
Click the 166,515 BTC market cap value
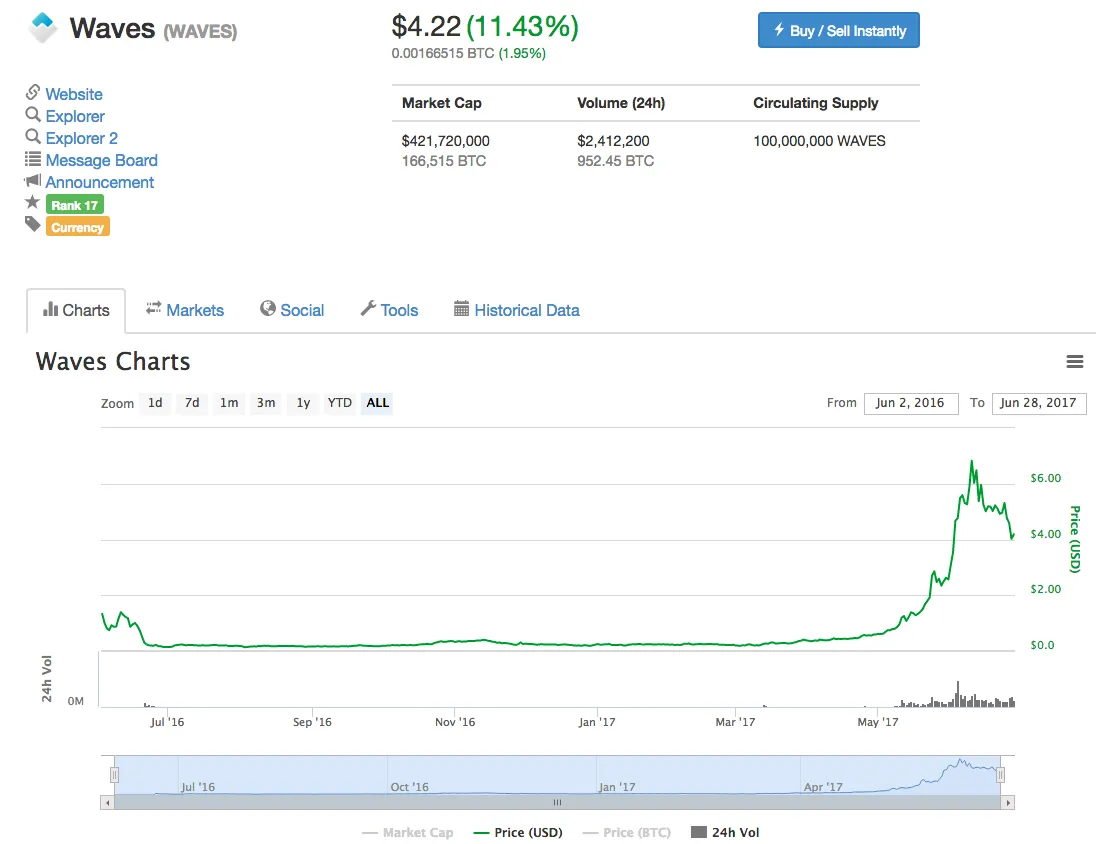click(x=443, y=161)
